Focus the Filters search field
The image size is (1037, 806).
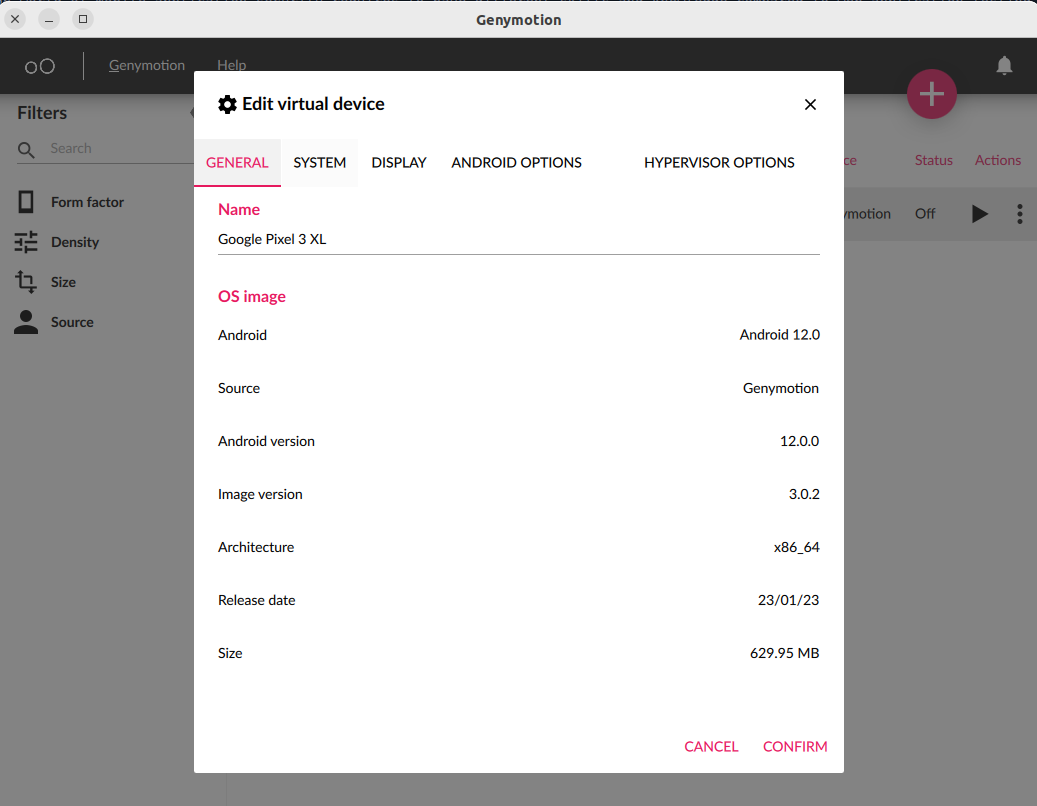pos(119,149)
